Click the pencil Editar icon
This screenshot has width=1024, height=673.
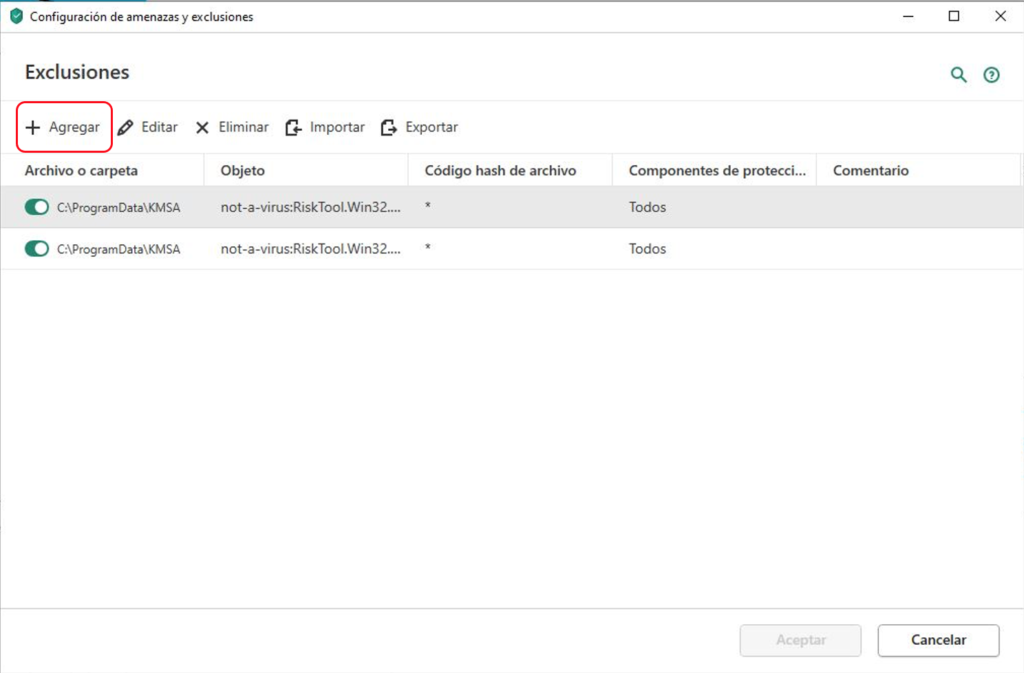(125, 128)
